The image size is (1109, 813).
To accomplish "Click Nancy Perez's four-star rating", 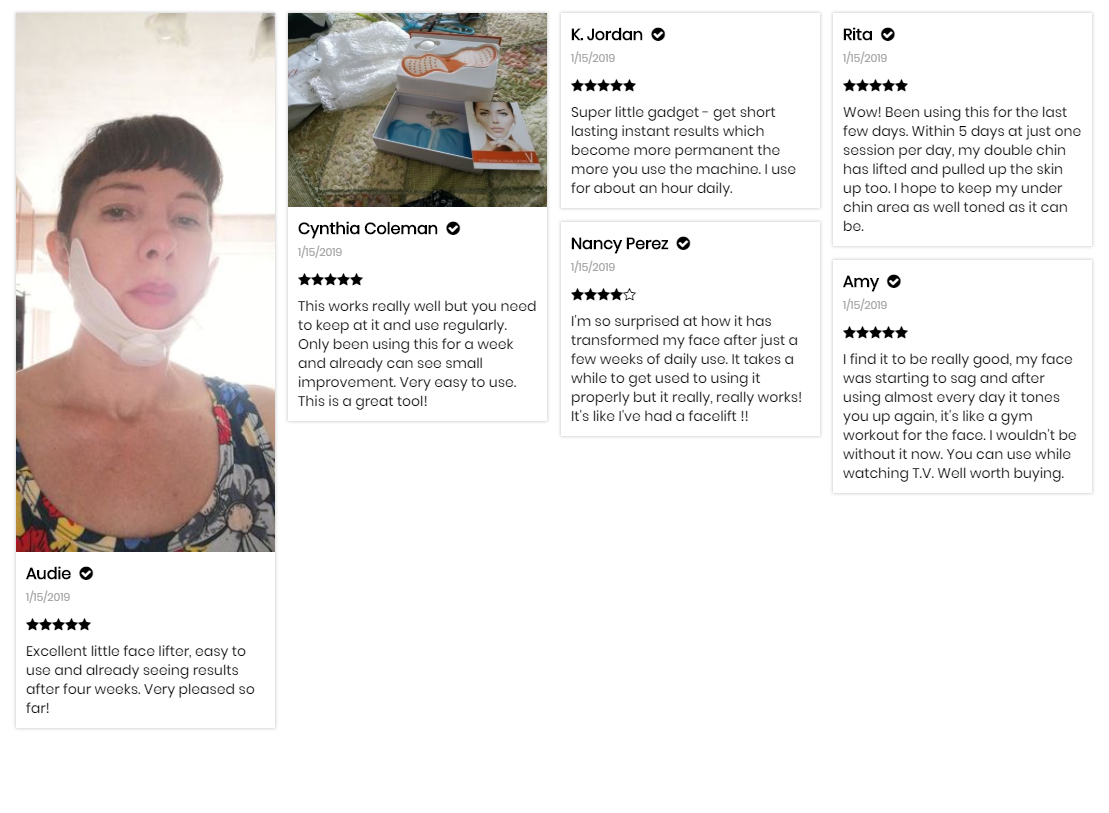I will coord(603,294).
